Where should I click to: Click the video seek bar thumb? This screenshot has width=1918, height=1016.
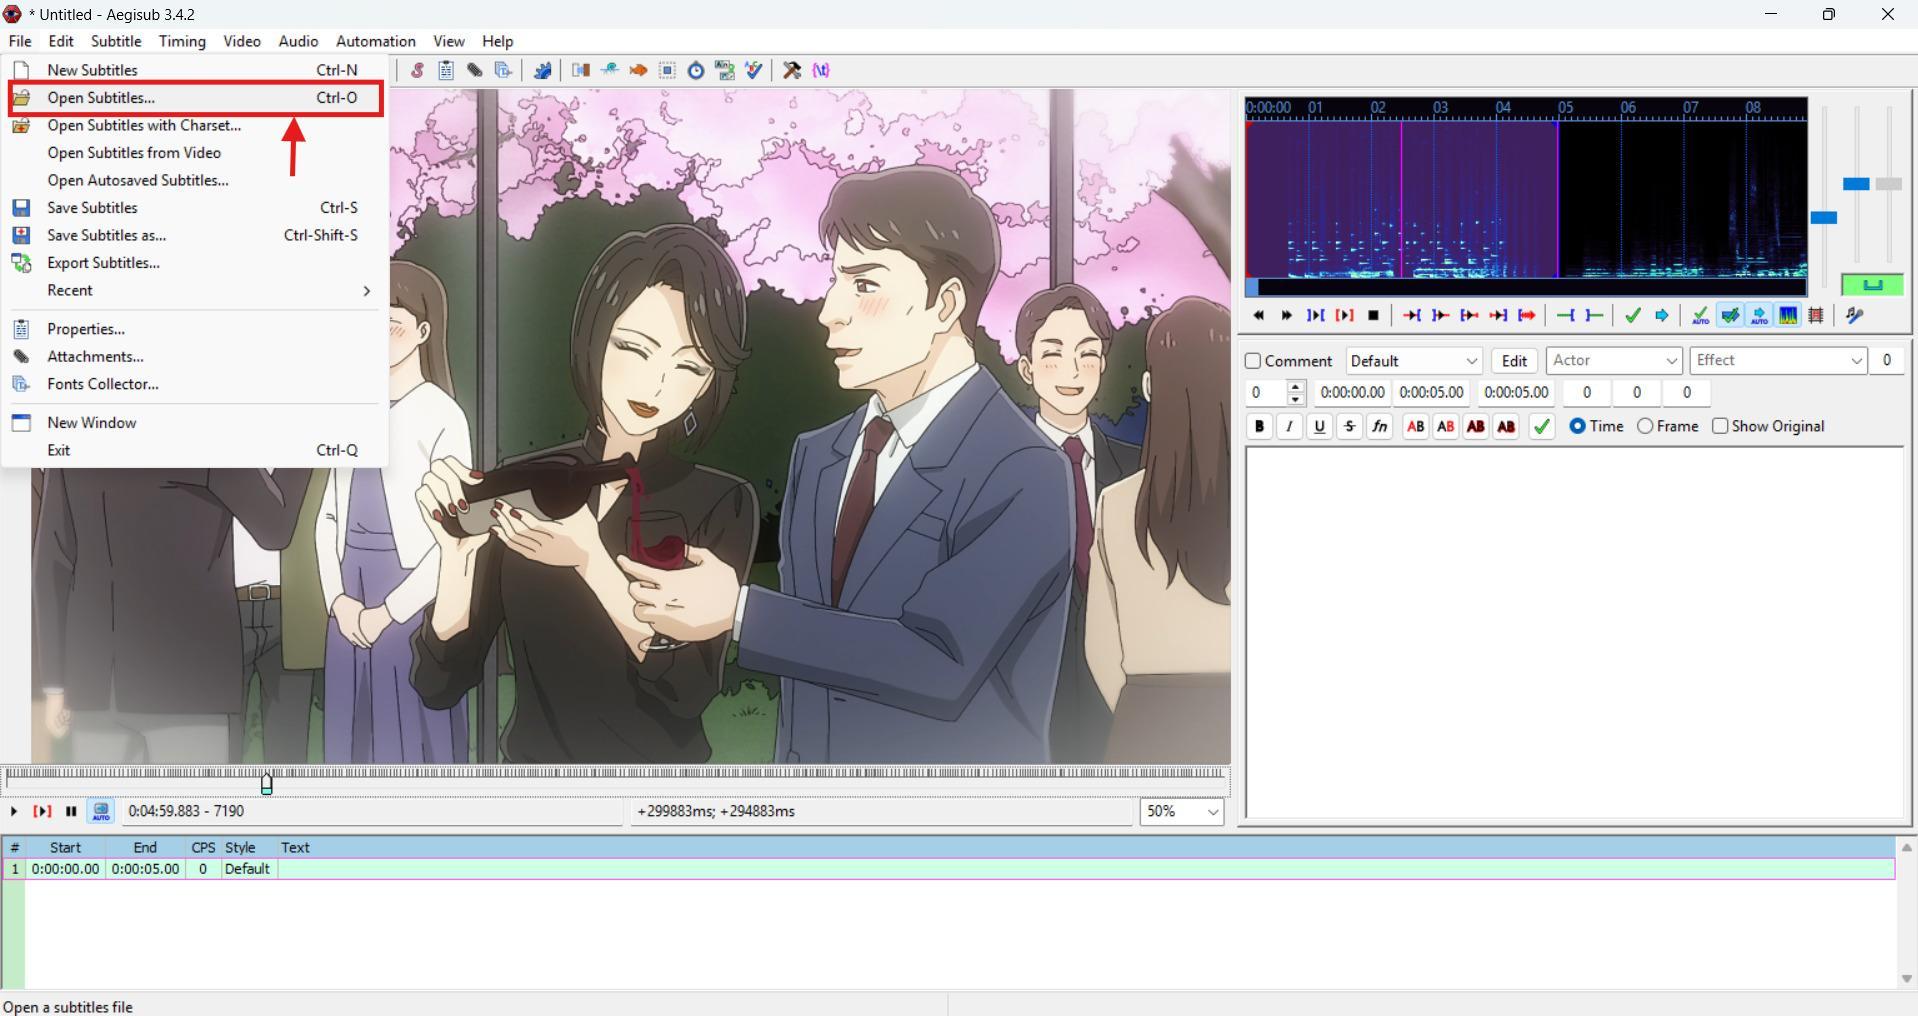tap(267, 783)
